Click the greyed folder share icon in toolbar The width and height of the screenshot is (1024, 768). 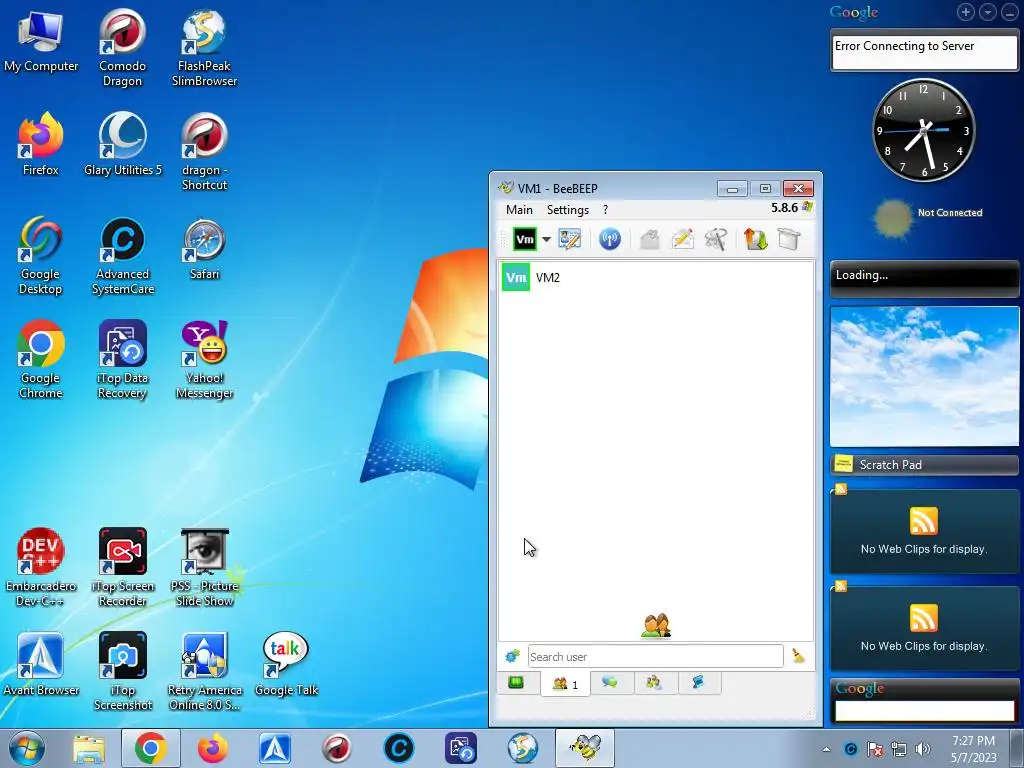[649, 239]
